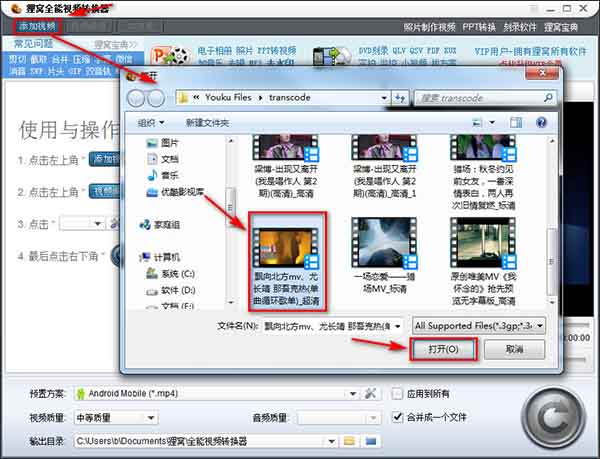This screenshot has width=600, height=459.
Task: Expand the filename history dropdown arrow
Action: point(398,326)
